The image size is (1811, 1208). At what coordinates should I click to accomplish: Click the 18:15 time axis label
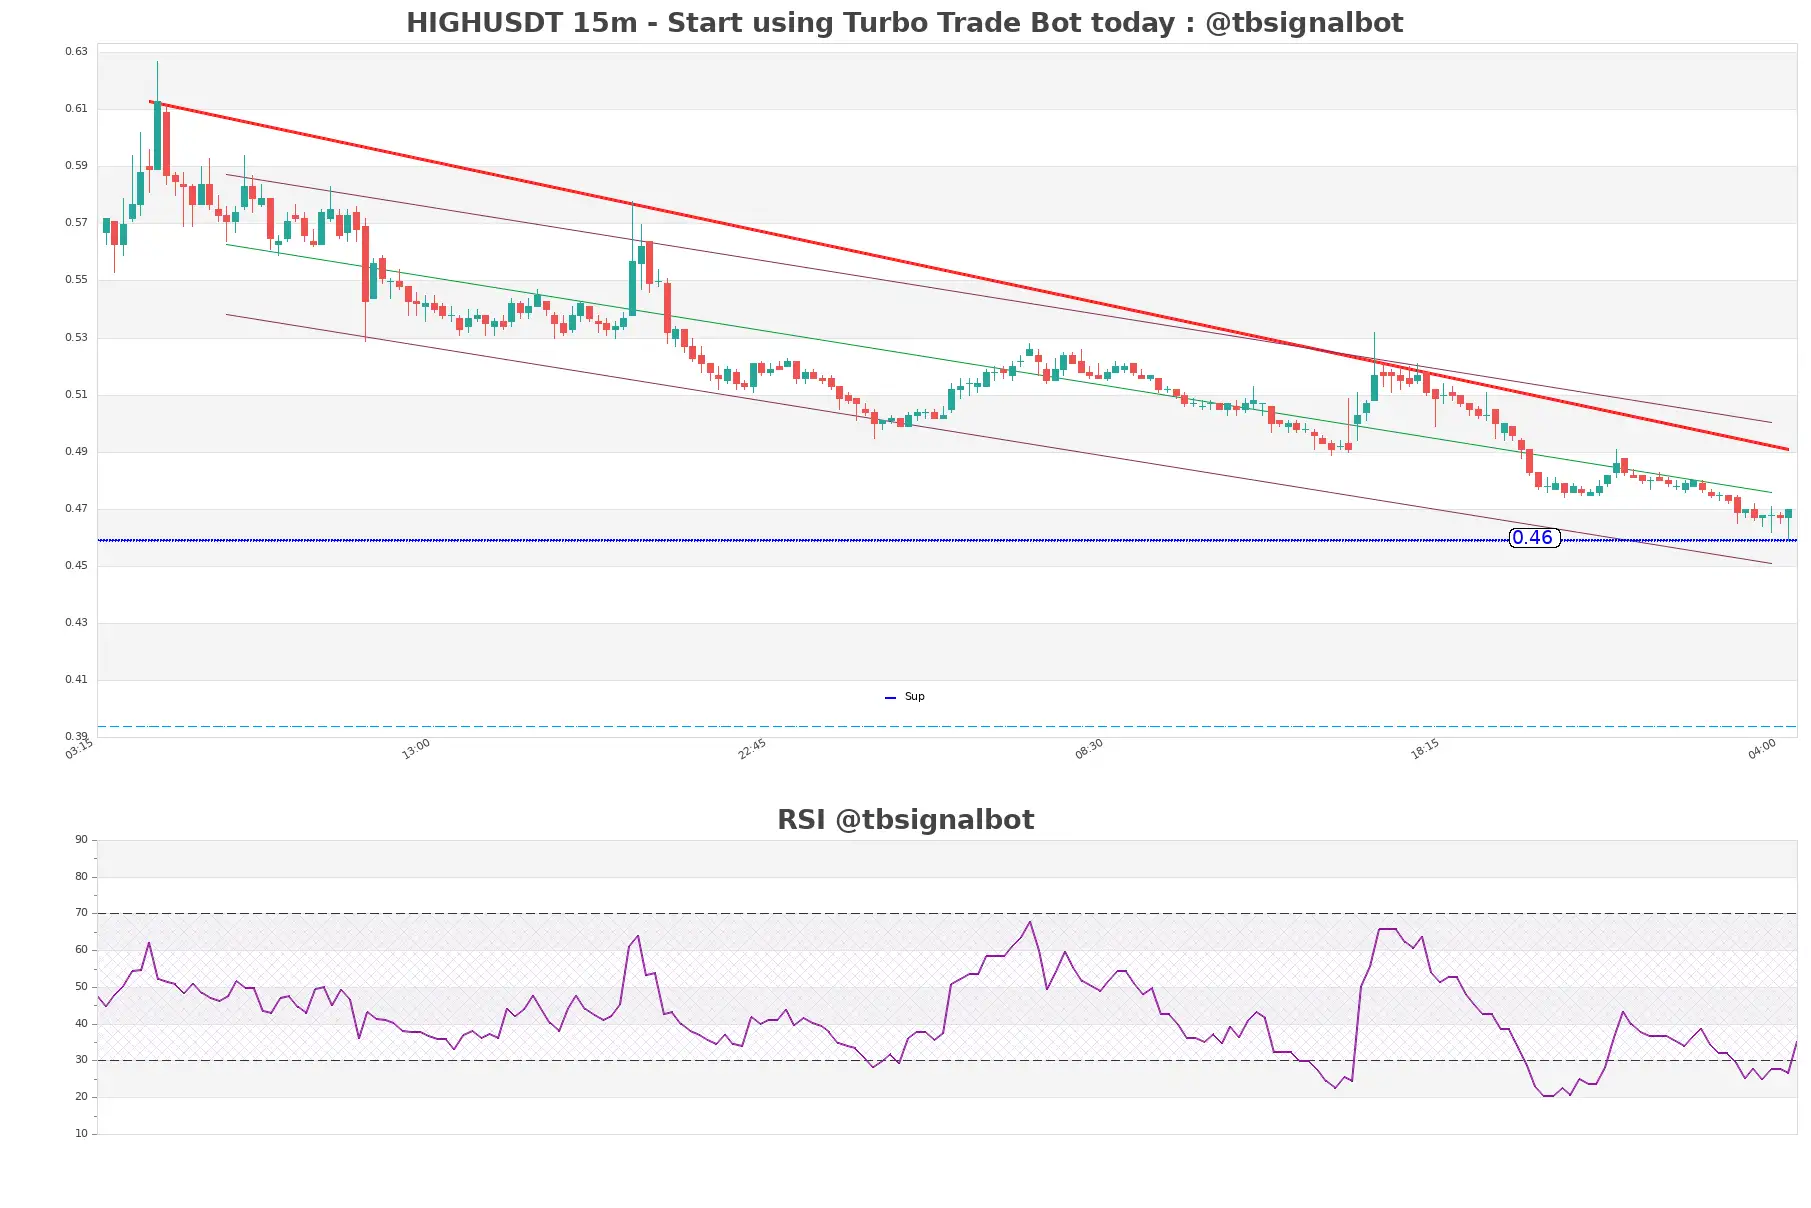pos(1425,749)
